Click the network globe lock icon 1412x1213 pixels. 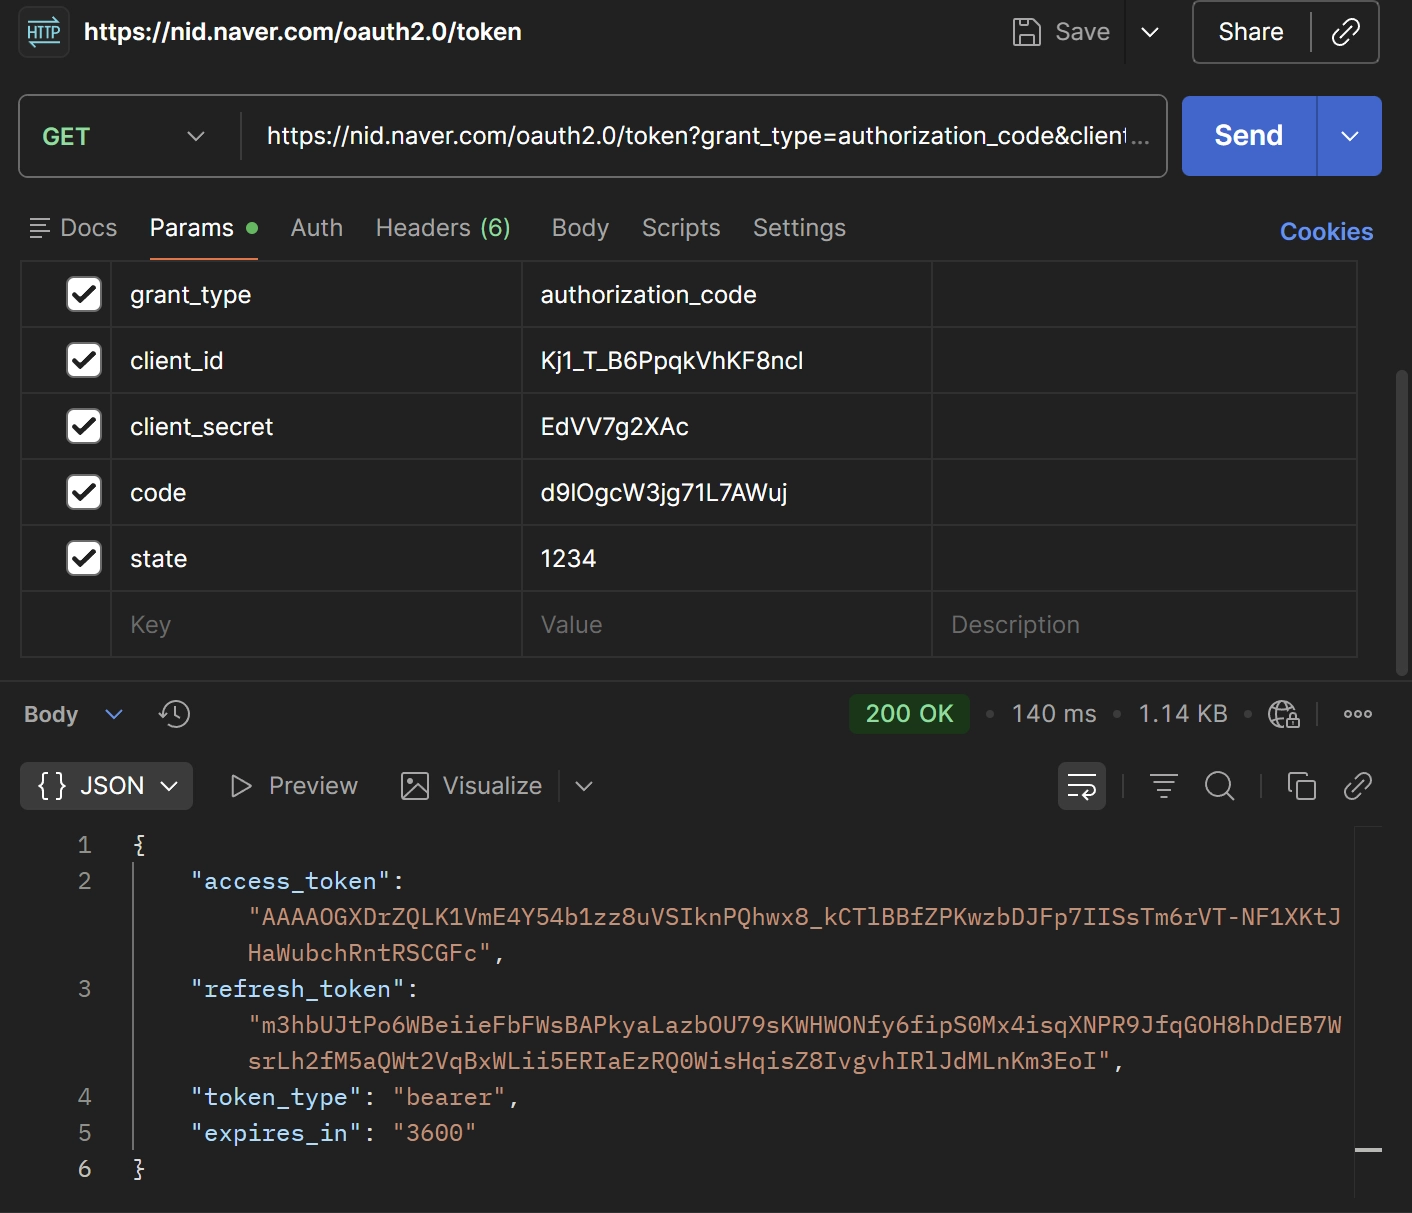click(x=1283, y=714)
